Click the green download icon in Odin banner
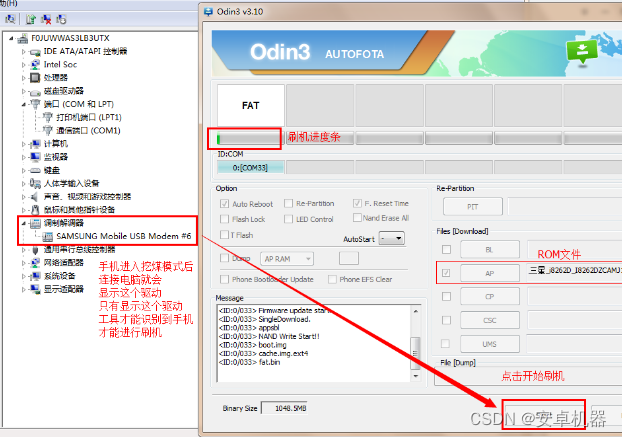 click(582, 52)
